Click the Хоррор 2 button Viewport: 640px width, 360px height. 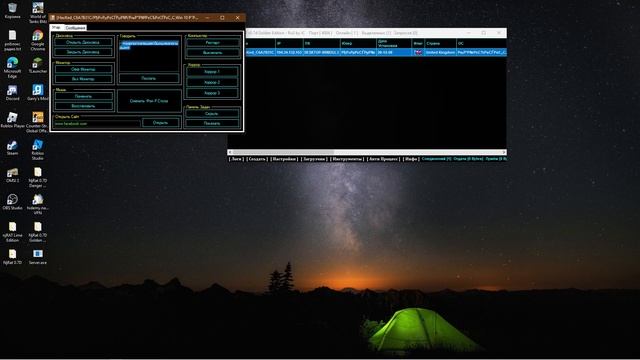(x=212, y=82)
